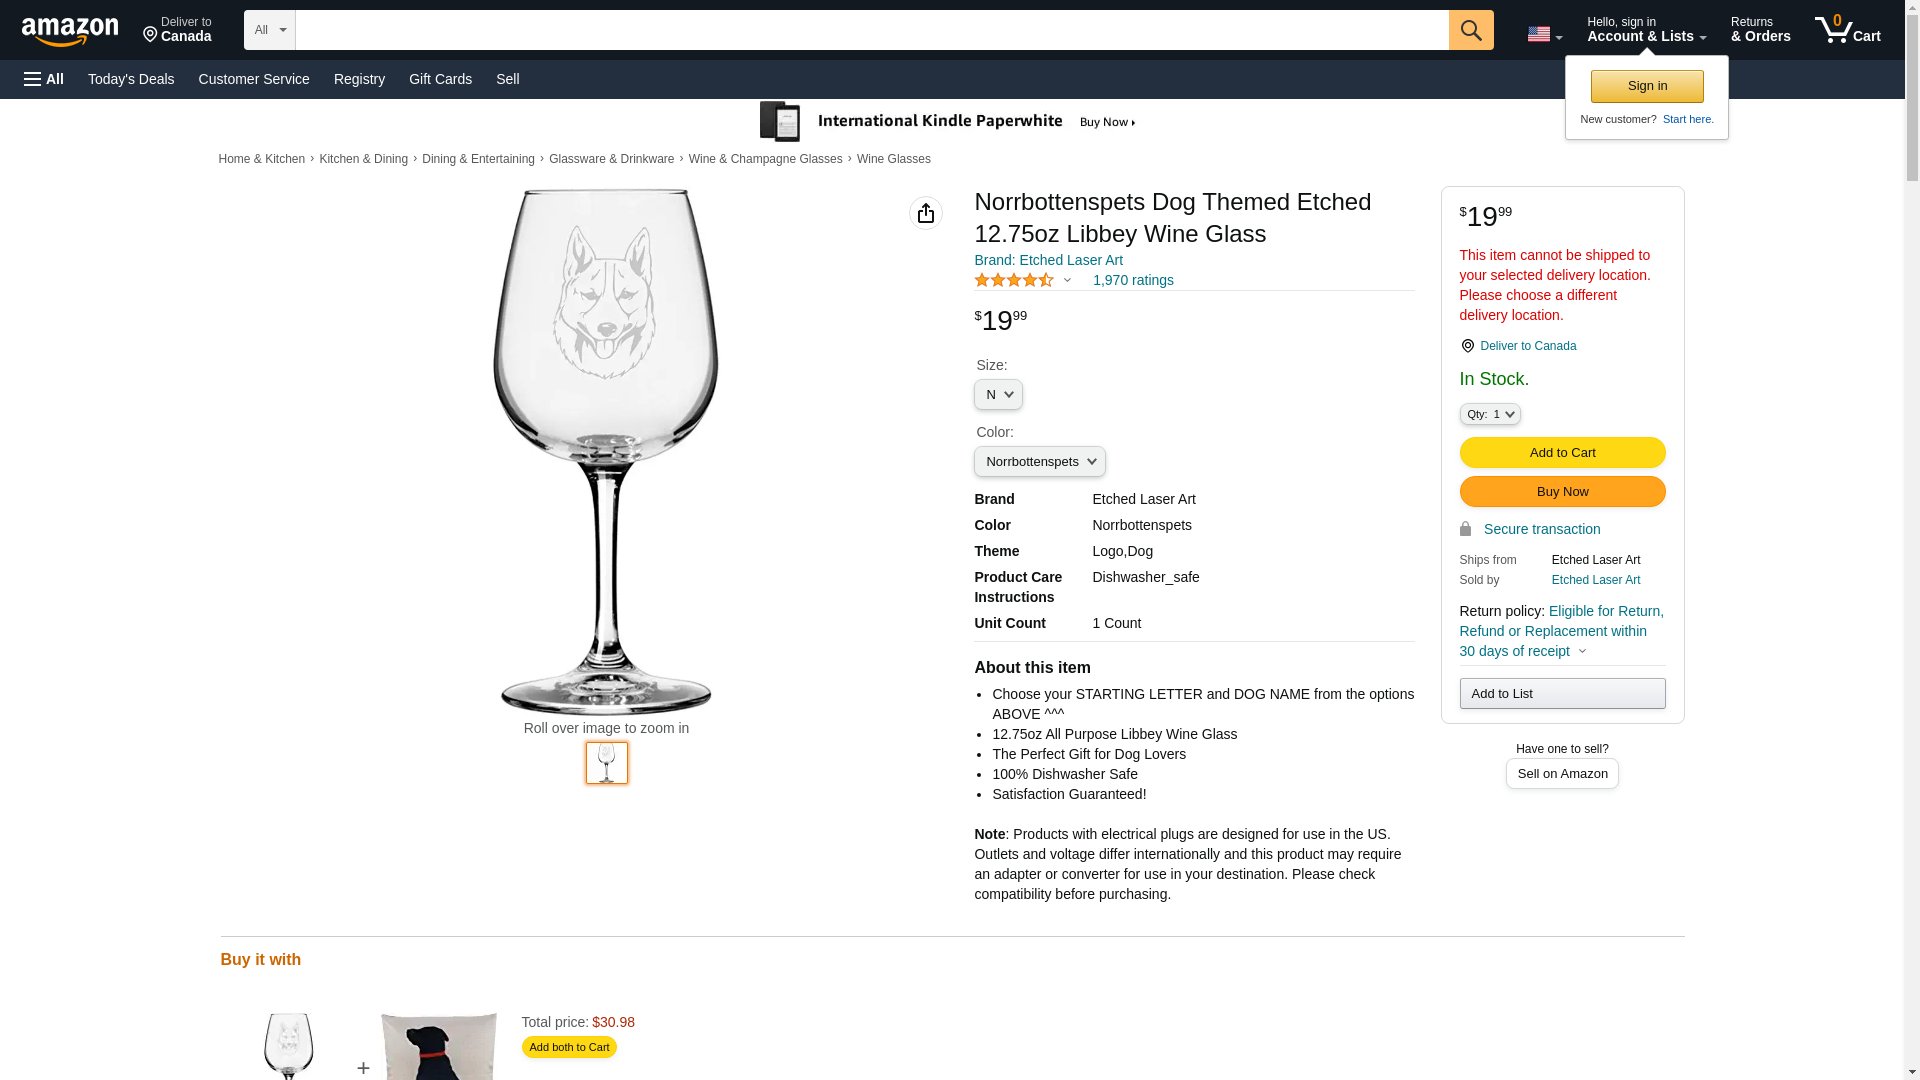Screen dimensions: 1920x1080
Task: Open the search category All dropdown
Action: (x=270, y=30)
